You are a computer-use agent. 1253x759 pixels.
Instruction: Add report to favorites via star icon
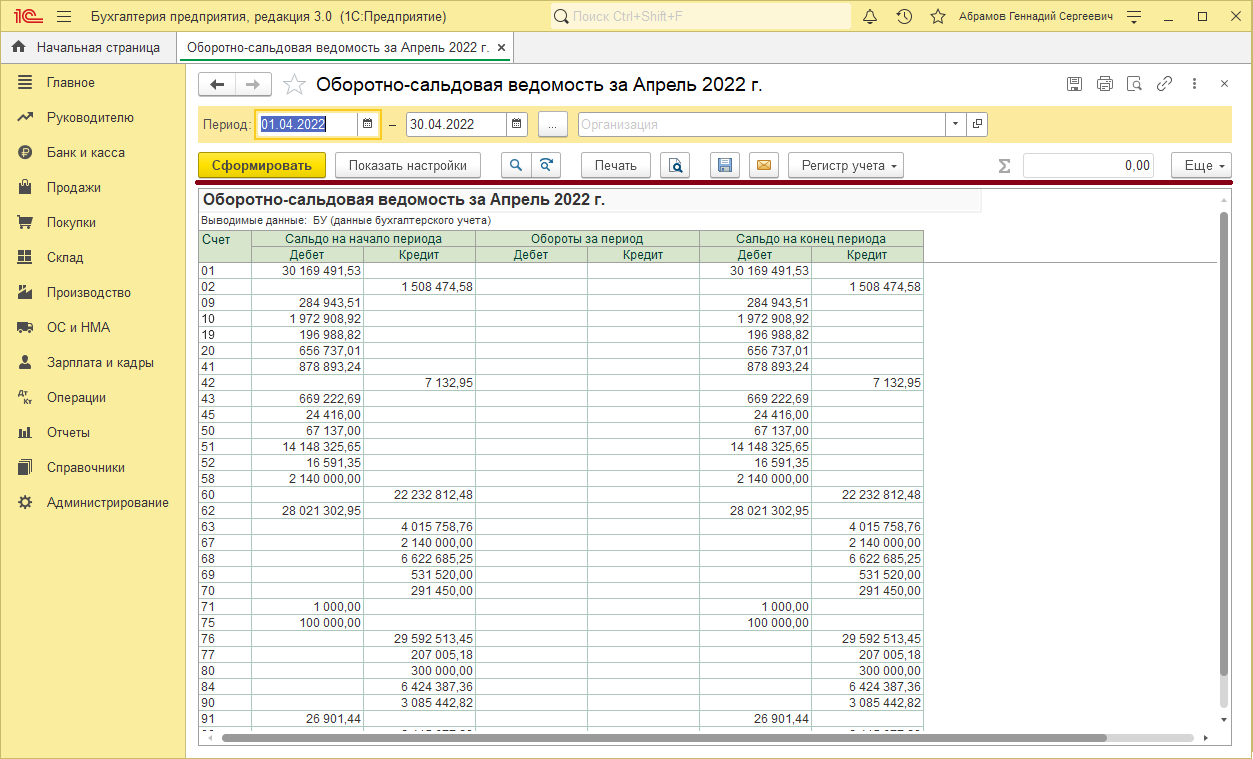coord(294,84)
